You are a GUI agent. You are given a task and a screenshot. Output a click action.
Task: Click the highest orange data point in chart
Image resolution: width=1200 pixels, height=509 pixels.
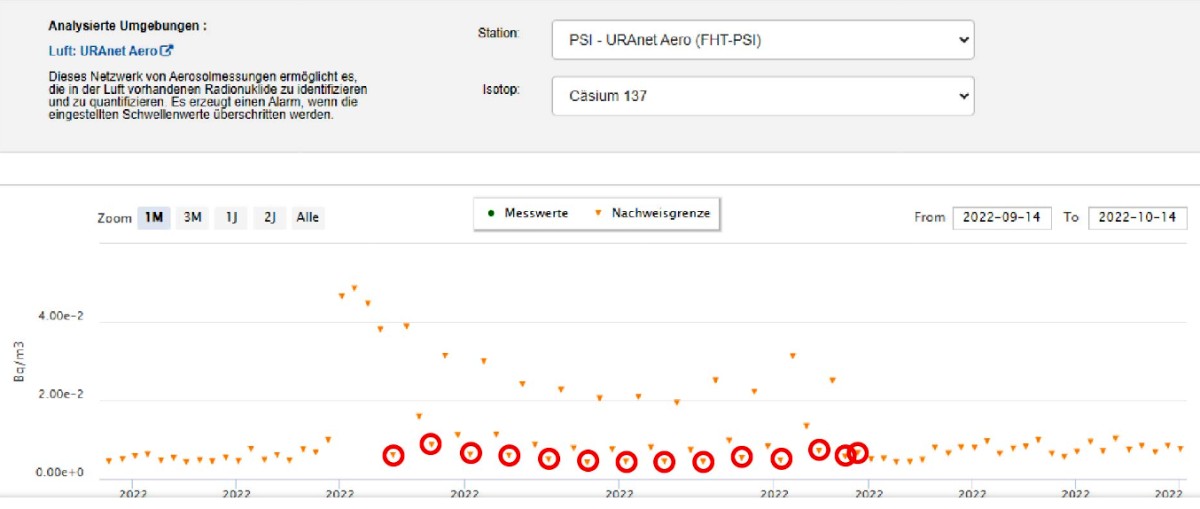(x=354, y=289)
